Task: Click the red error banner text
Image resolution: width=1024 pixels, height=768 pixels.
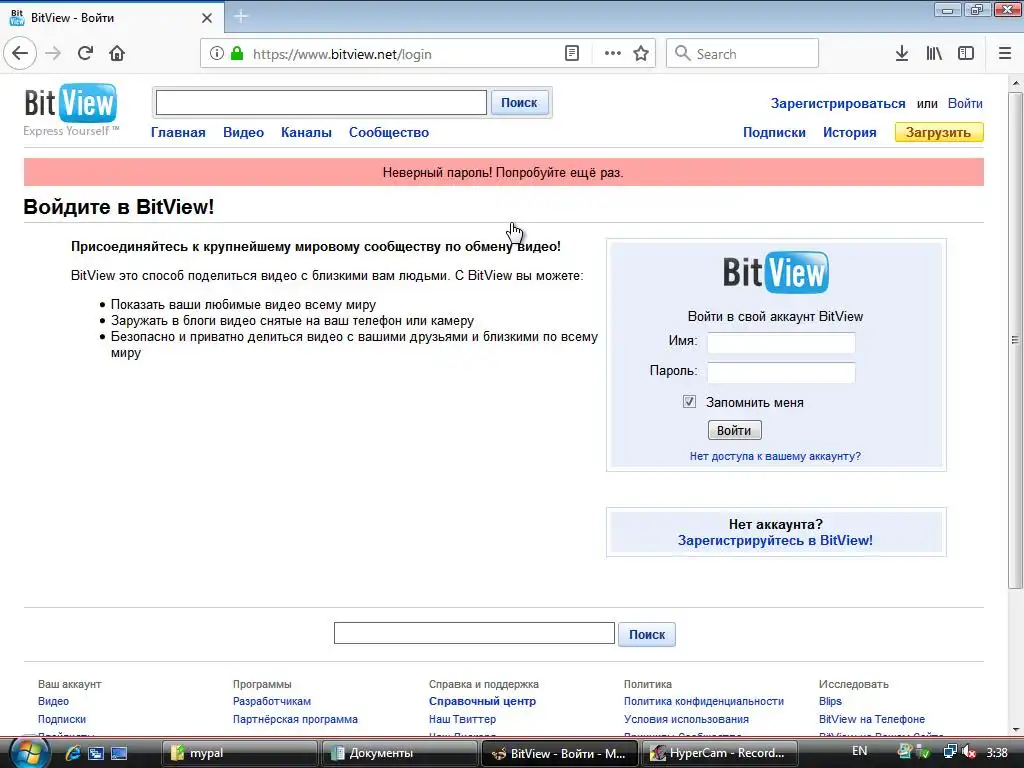Action: pyautogui.click(x=503, y=173)
